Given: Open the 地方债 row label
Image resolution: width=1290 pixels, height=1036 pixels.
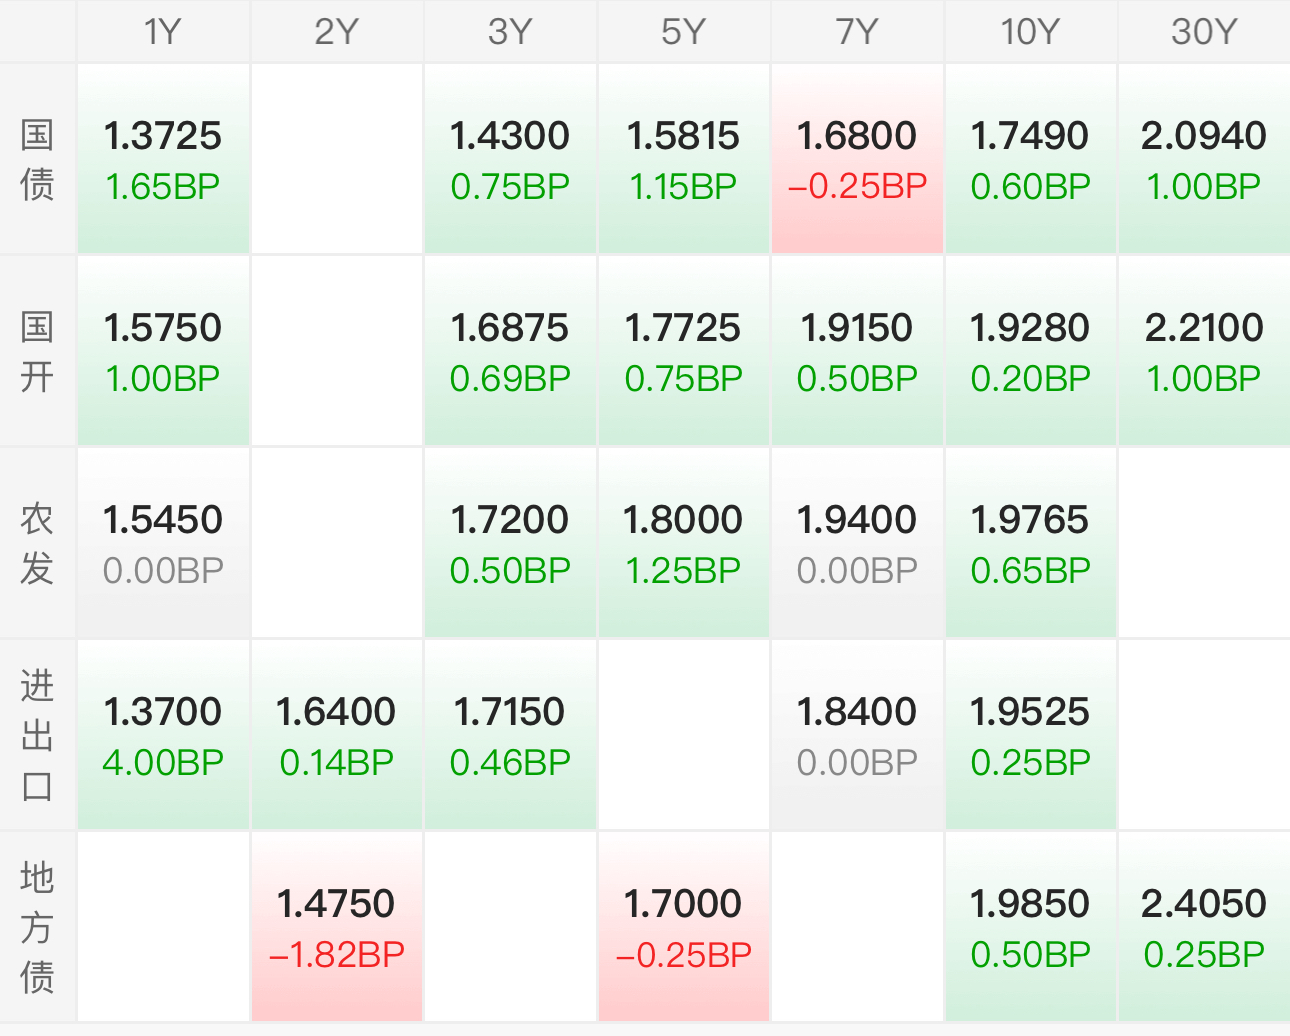Looking at the screenshot, I should click(x=37, y=928).
